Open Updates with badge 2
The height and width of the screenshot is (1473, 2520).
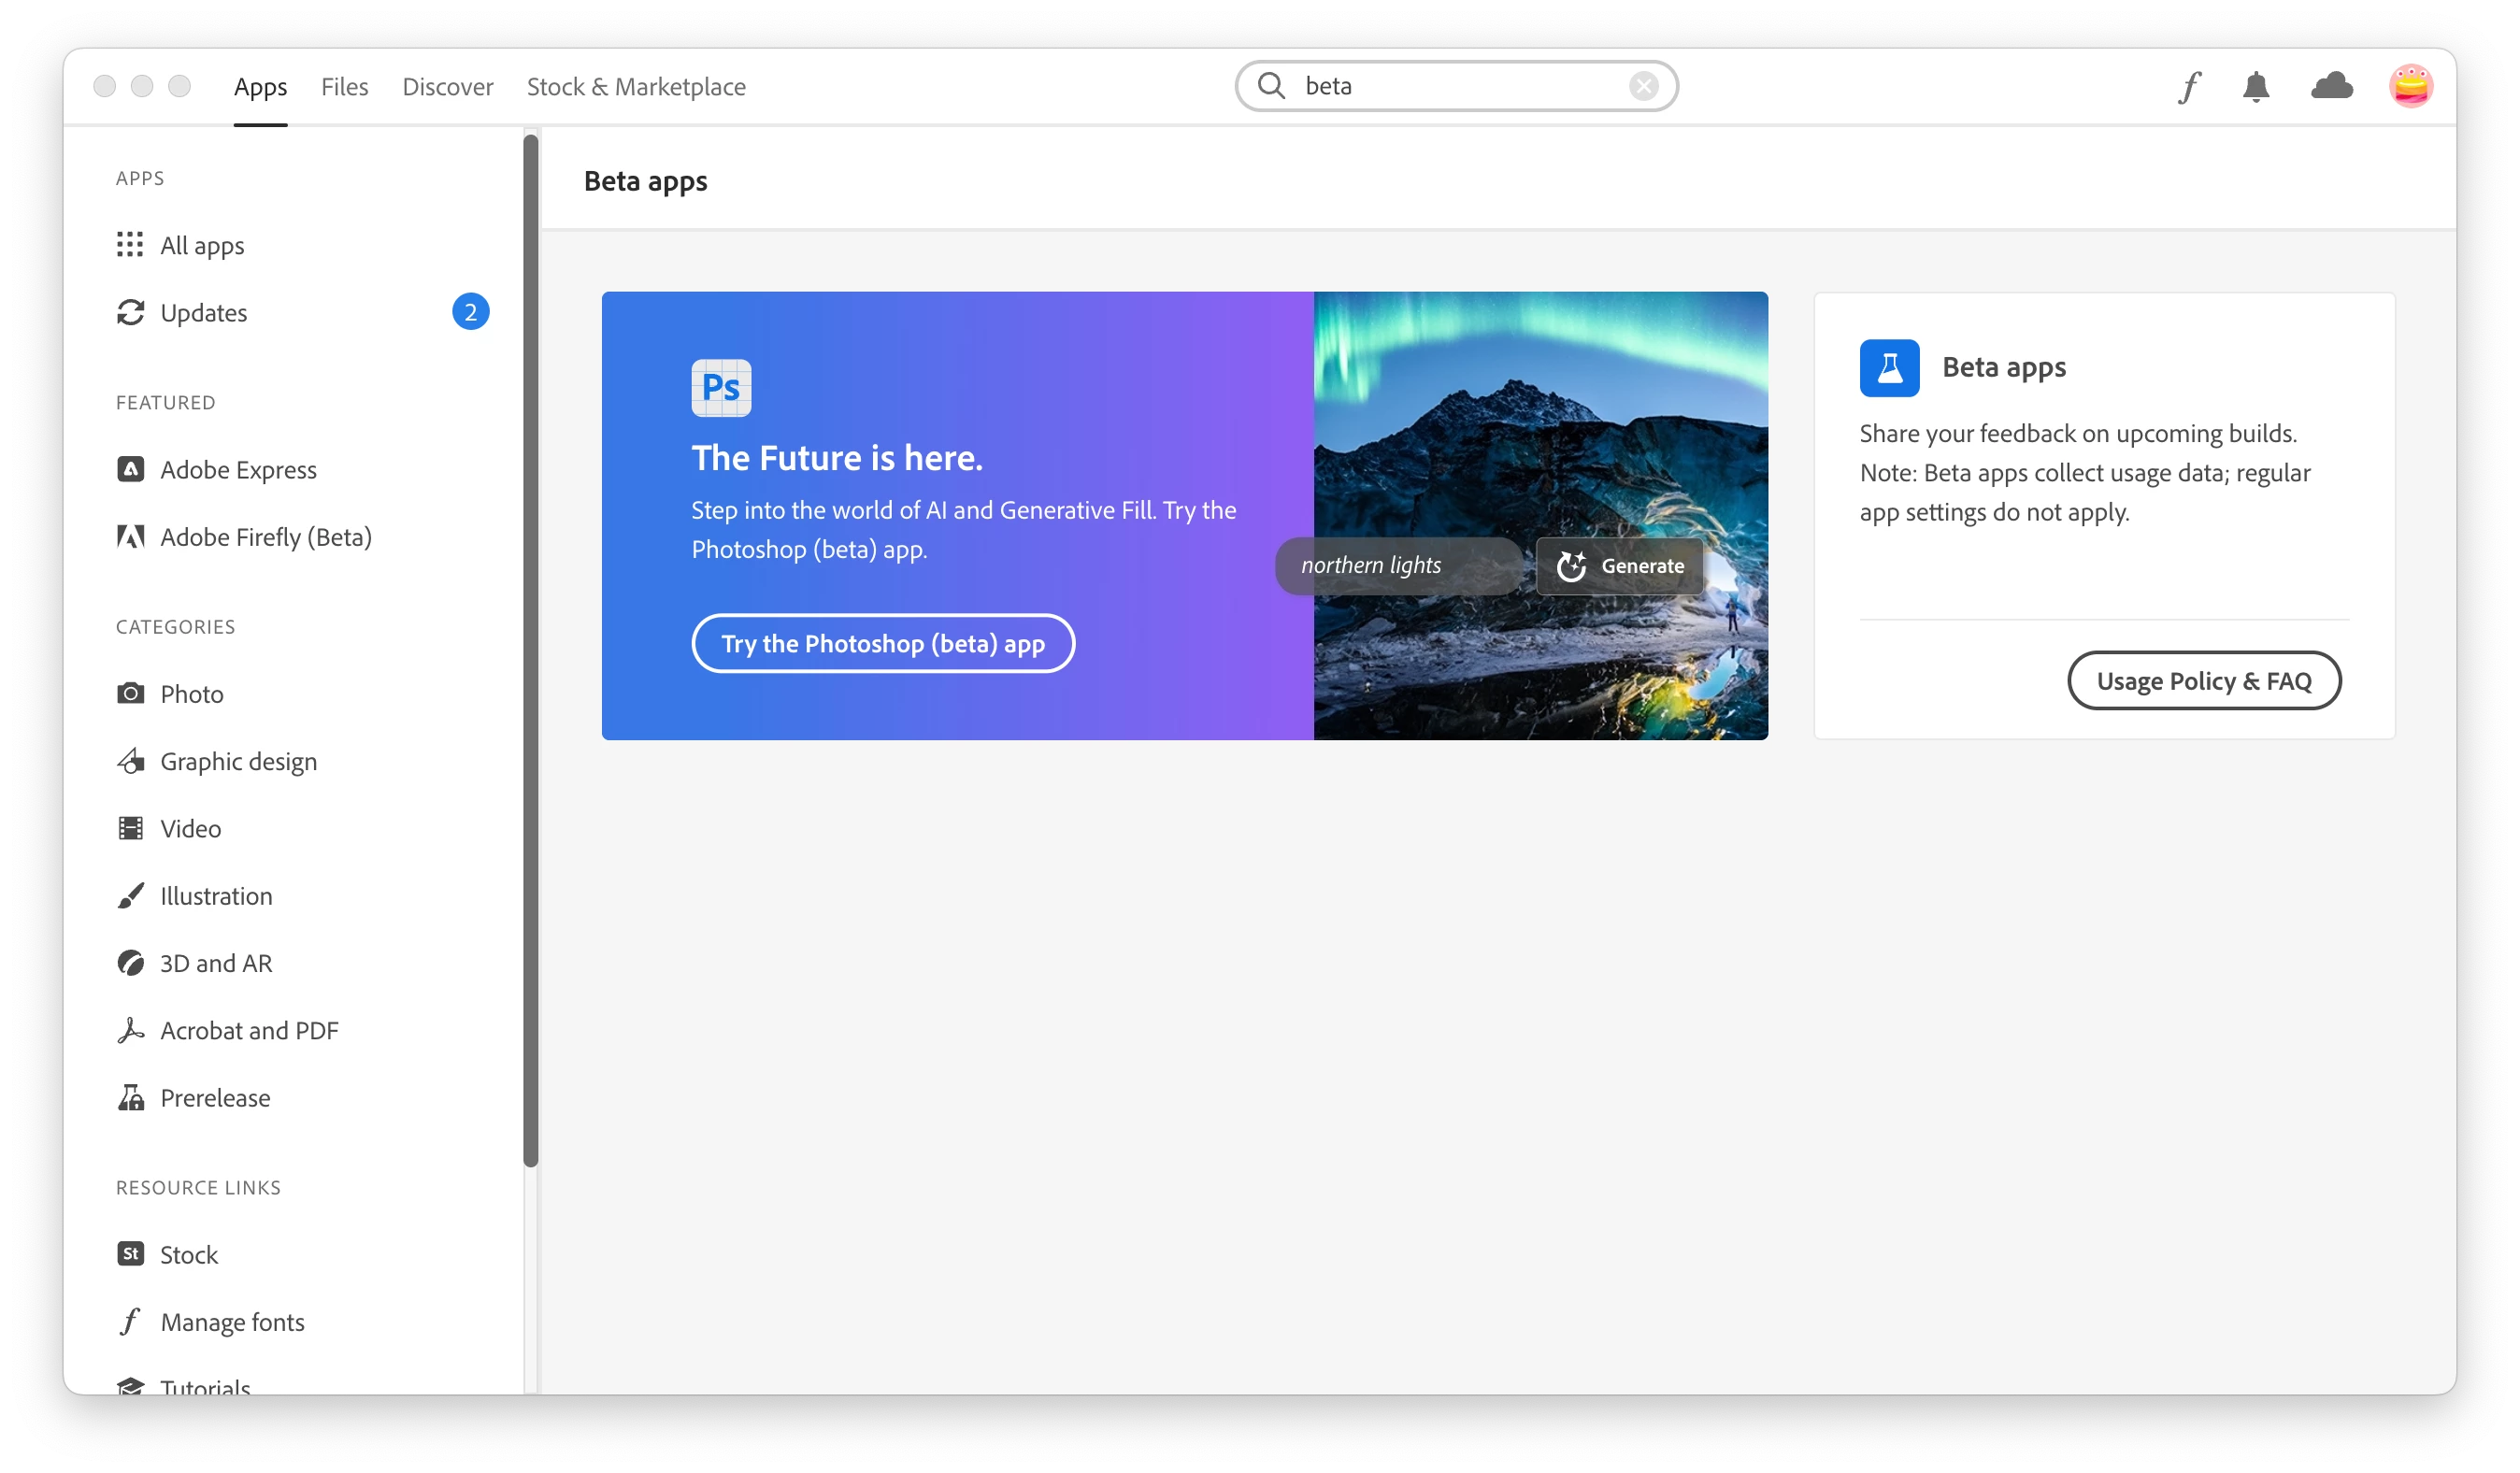203,313
